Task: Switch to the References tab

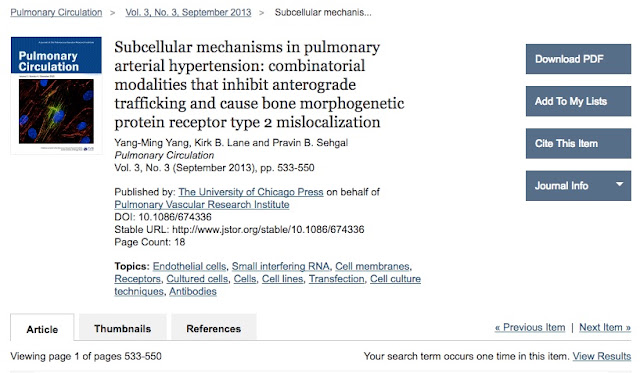Action: [x=213, y=329]
